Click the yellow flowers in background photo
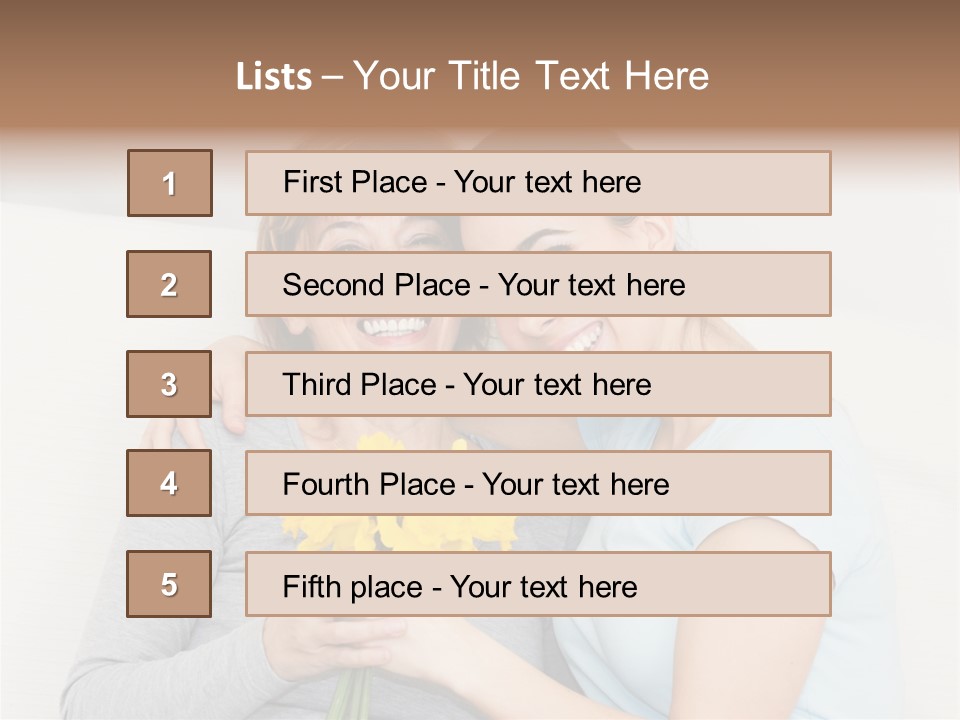 (x=400, y=532)
